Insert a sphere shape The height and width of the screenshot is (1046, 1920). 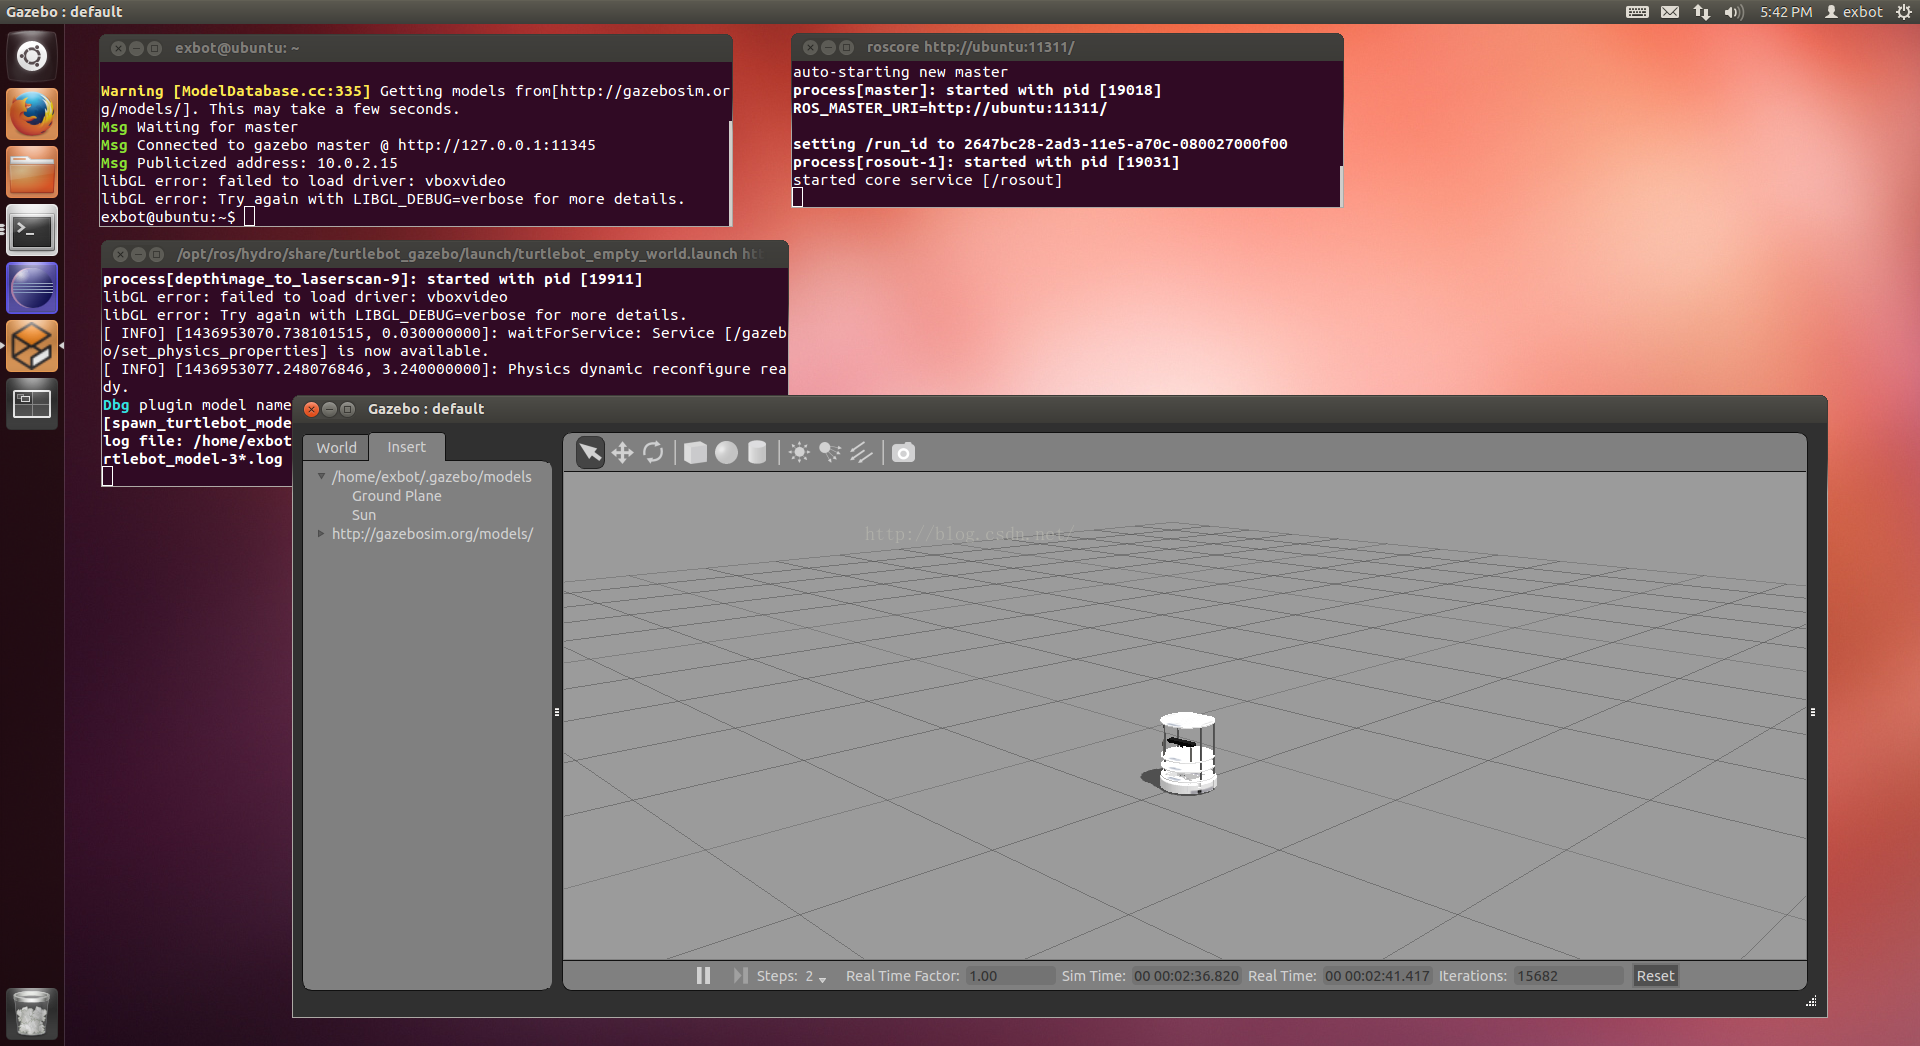tap(727, 453)
